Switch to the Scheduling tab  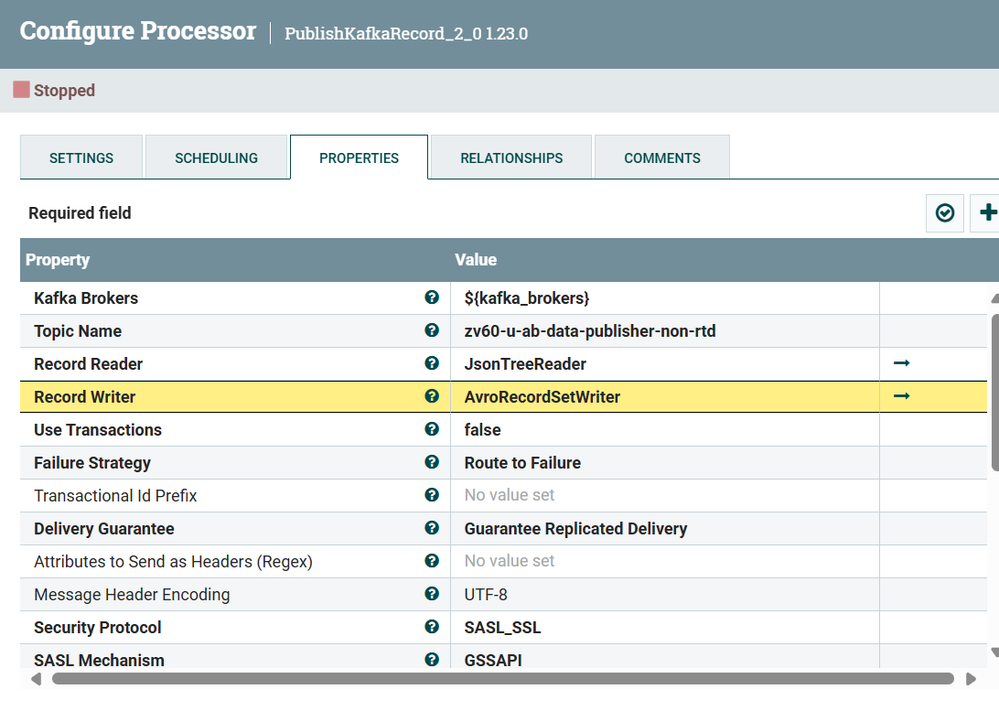pos(216,158)
